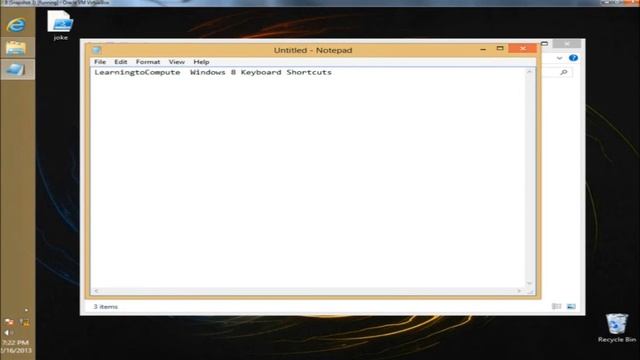Open the Help menu in Notepad

pyautogui.click(x=201, y=62)
